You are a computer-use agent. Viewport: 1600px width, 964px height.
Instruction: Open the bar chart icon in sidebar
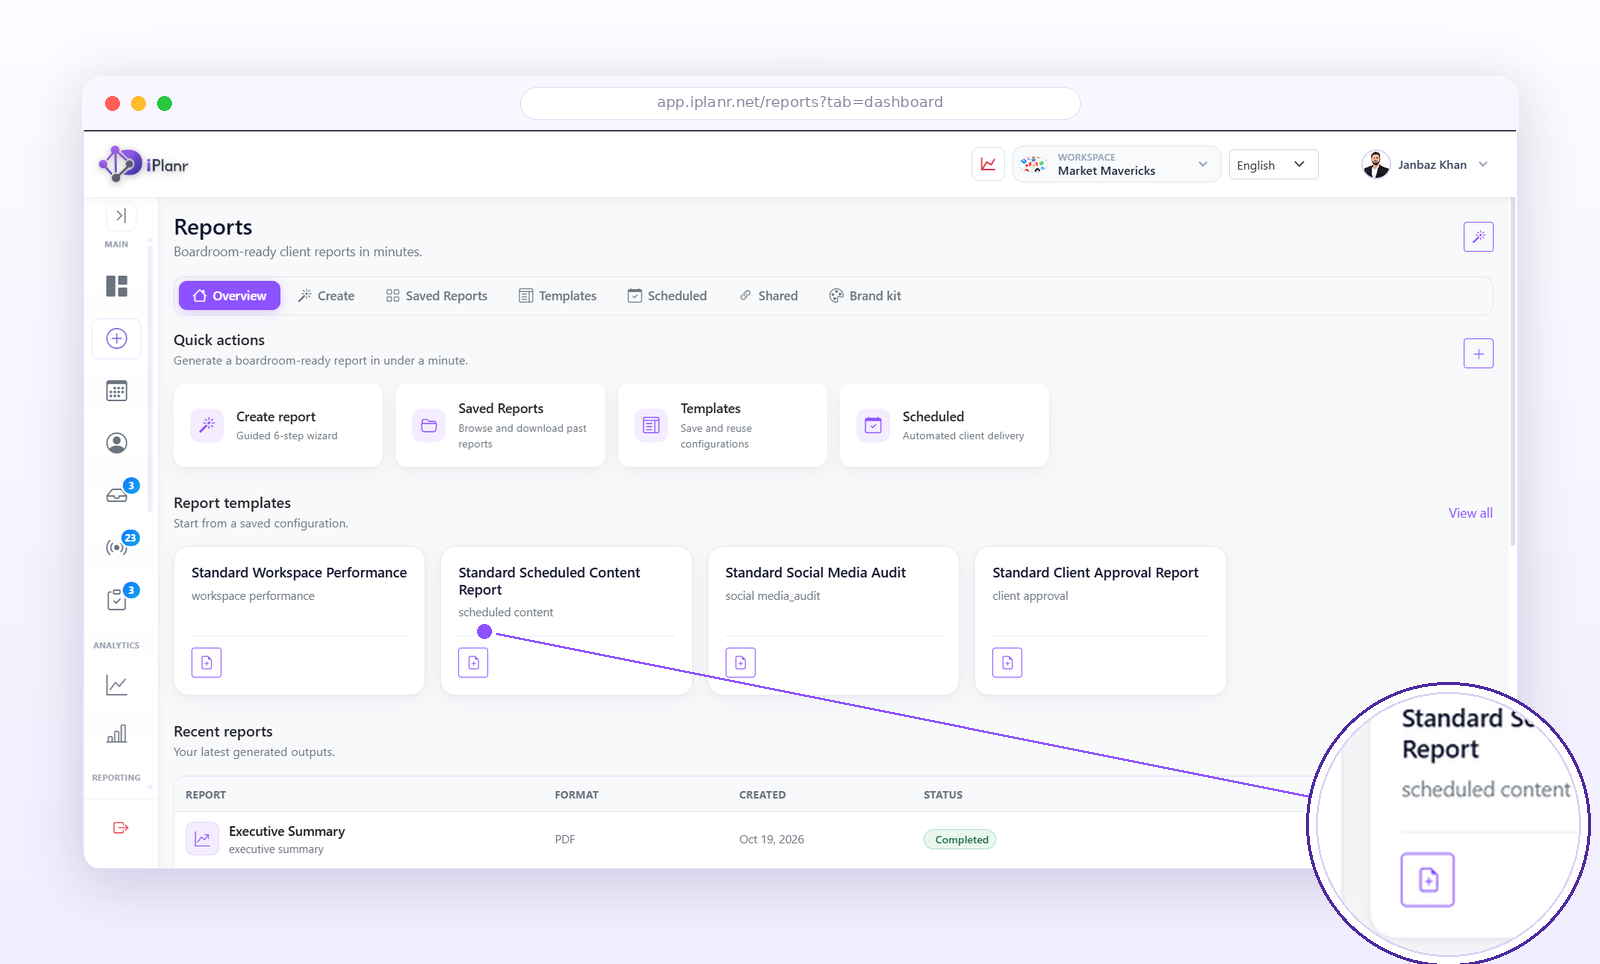point(117,734)
